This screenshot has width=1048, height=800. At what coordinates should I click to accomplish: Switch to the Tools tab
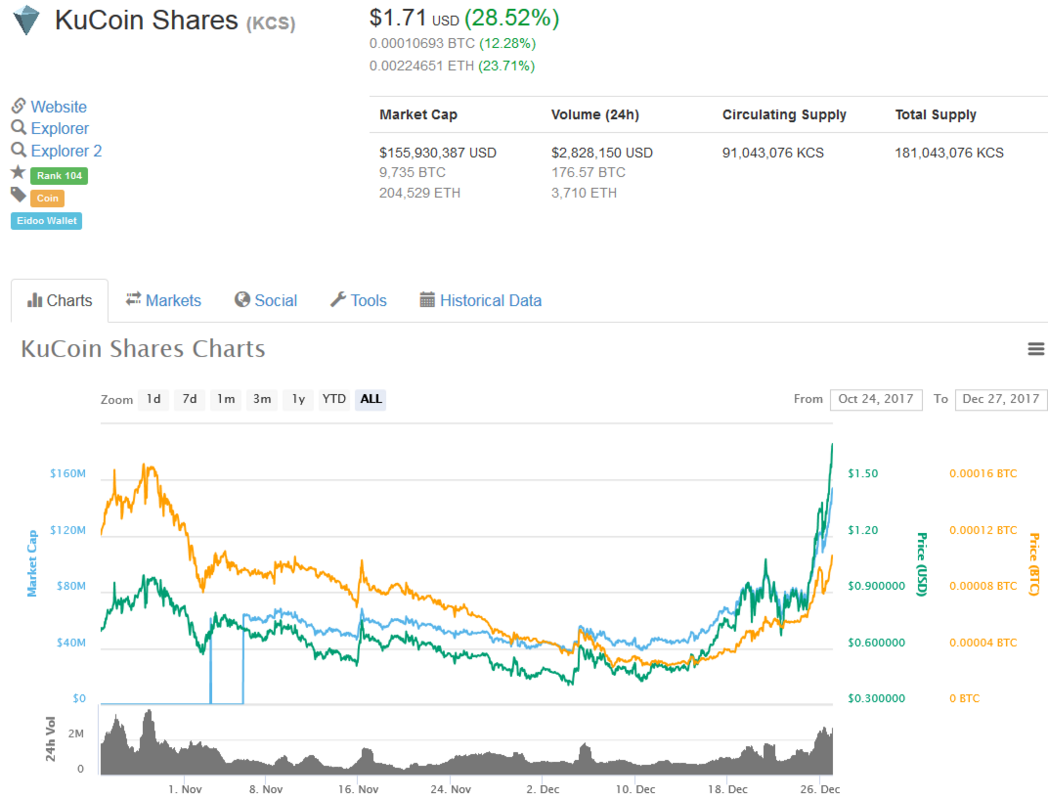click(359, 301)
